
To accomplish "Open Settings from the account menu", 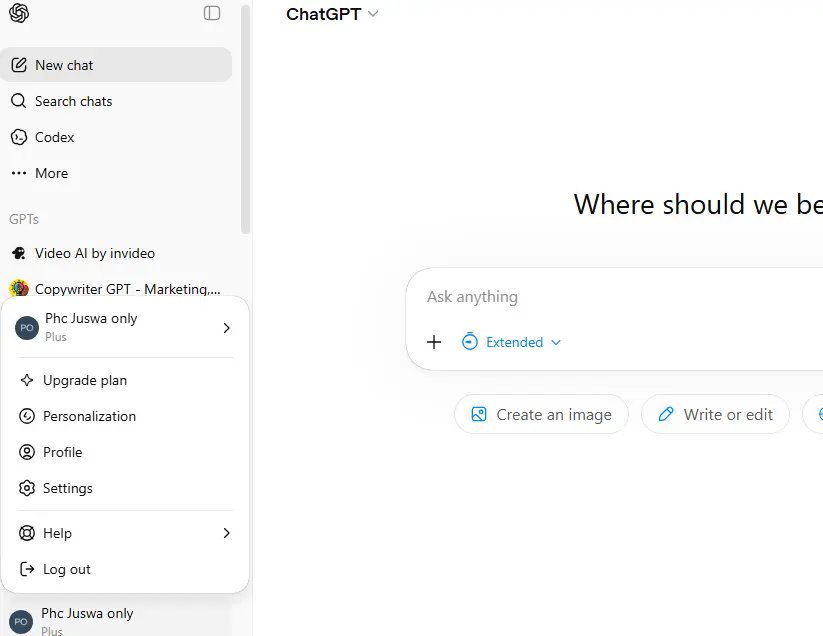I will 124,488.
